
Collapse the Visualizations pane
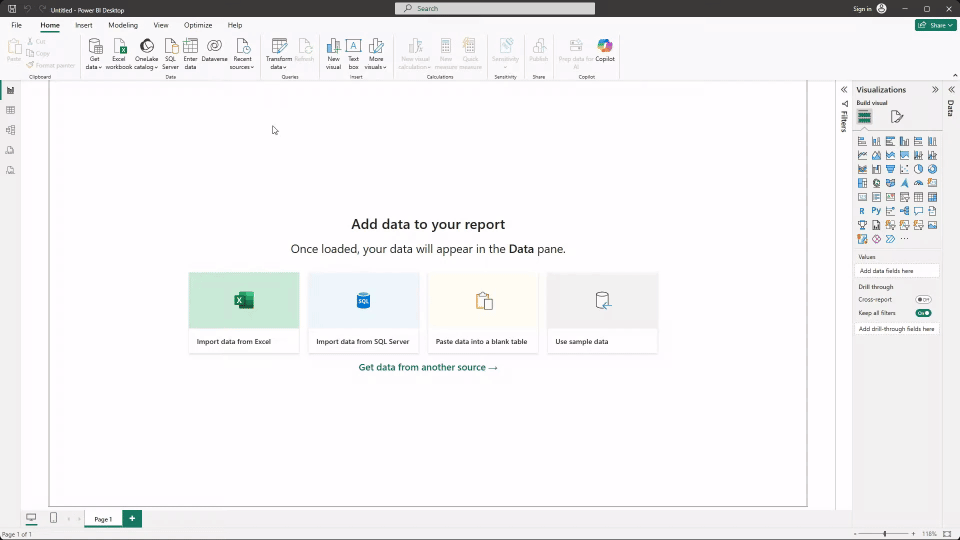coord(935,89)
